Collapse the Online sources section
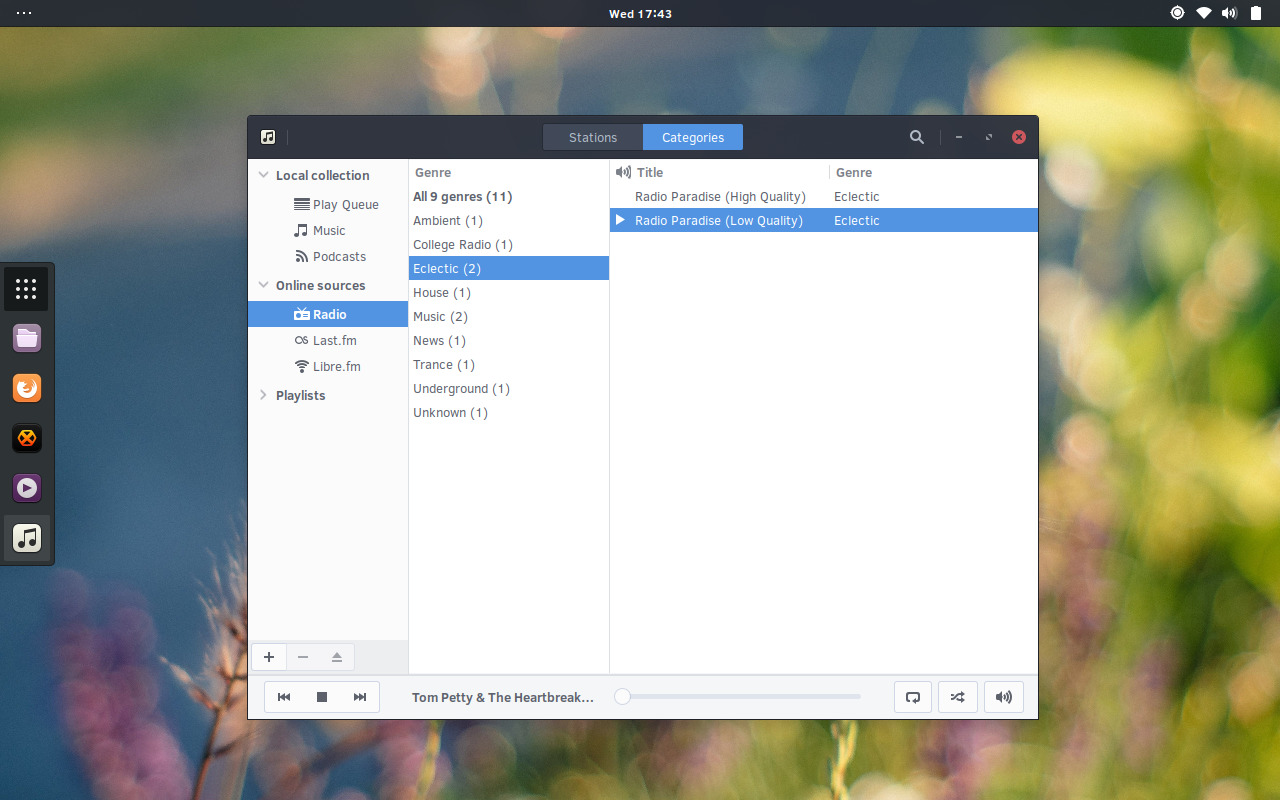The image size is (1280, 800). [264, 285]
